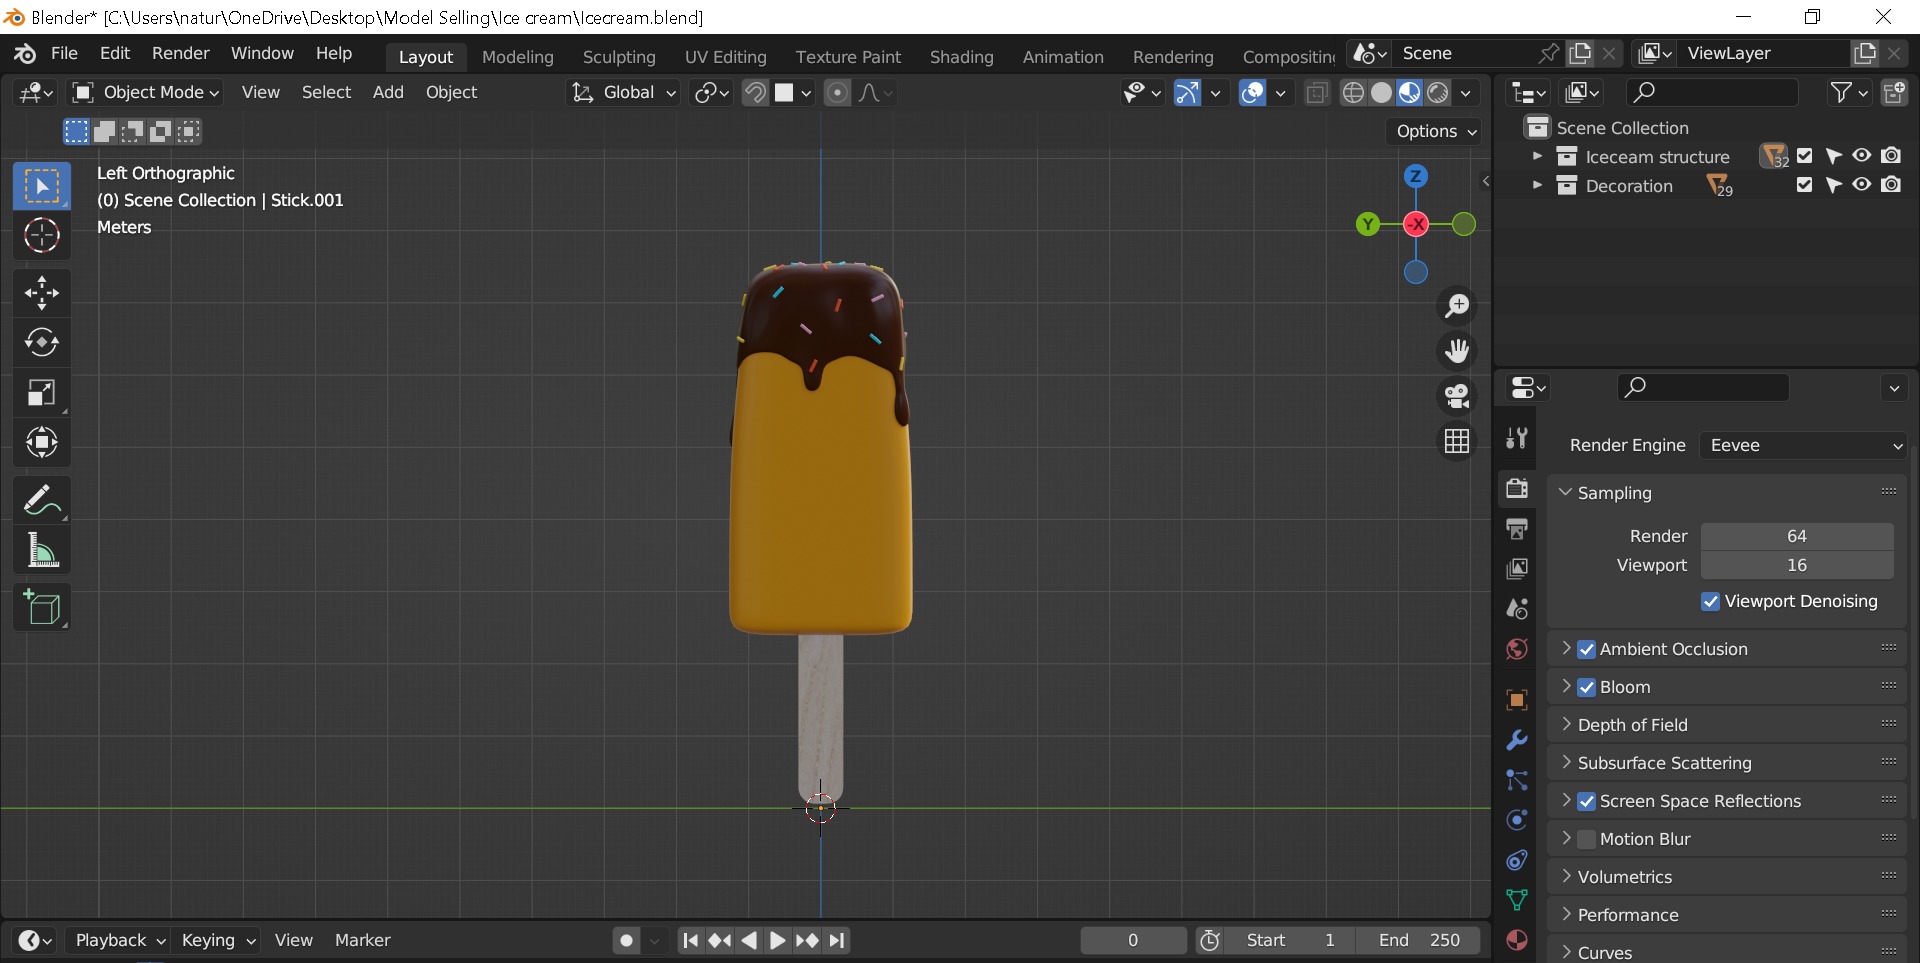The image size is (1920, 963).
Task: Open the Scene properties tab
Action: pos(1517,608)
